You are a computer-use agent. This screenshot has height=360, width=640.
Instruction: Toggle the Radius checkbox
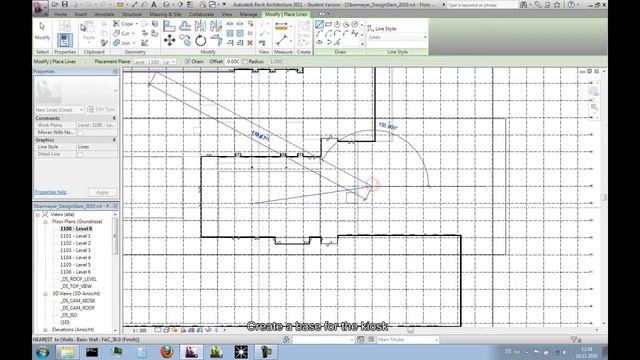click(x=245, y=61)
